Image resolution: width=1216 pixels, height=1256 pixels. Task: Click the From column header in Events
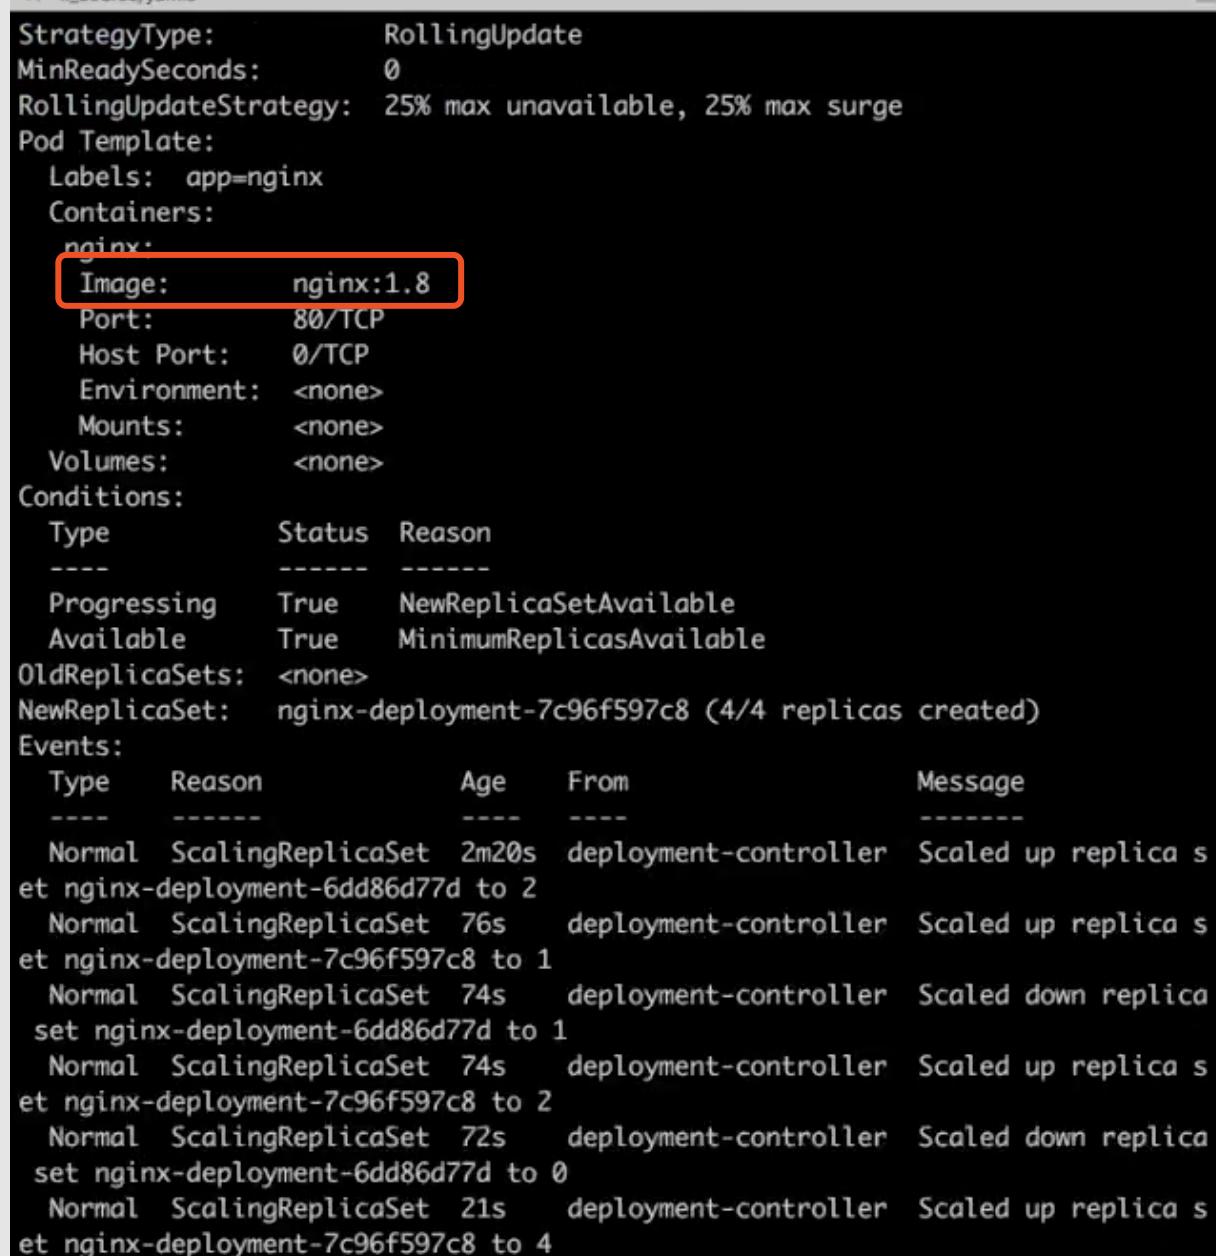597,782
